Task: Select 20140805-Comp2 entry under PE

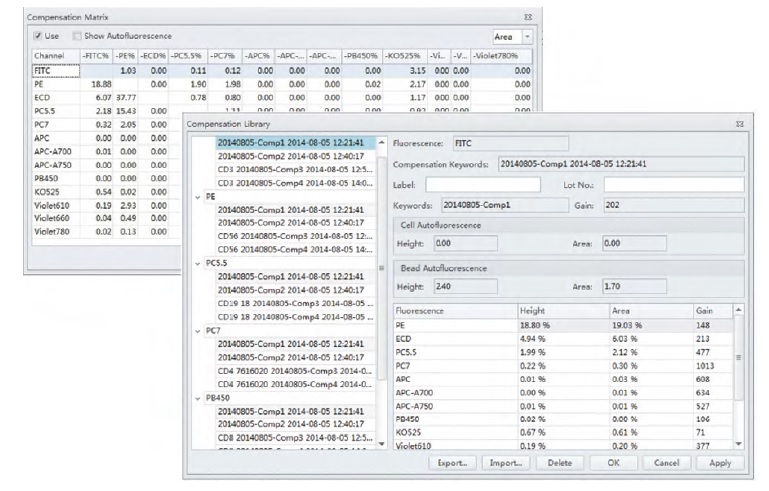Action: tap(296, 223)
